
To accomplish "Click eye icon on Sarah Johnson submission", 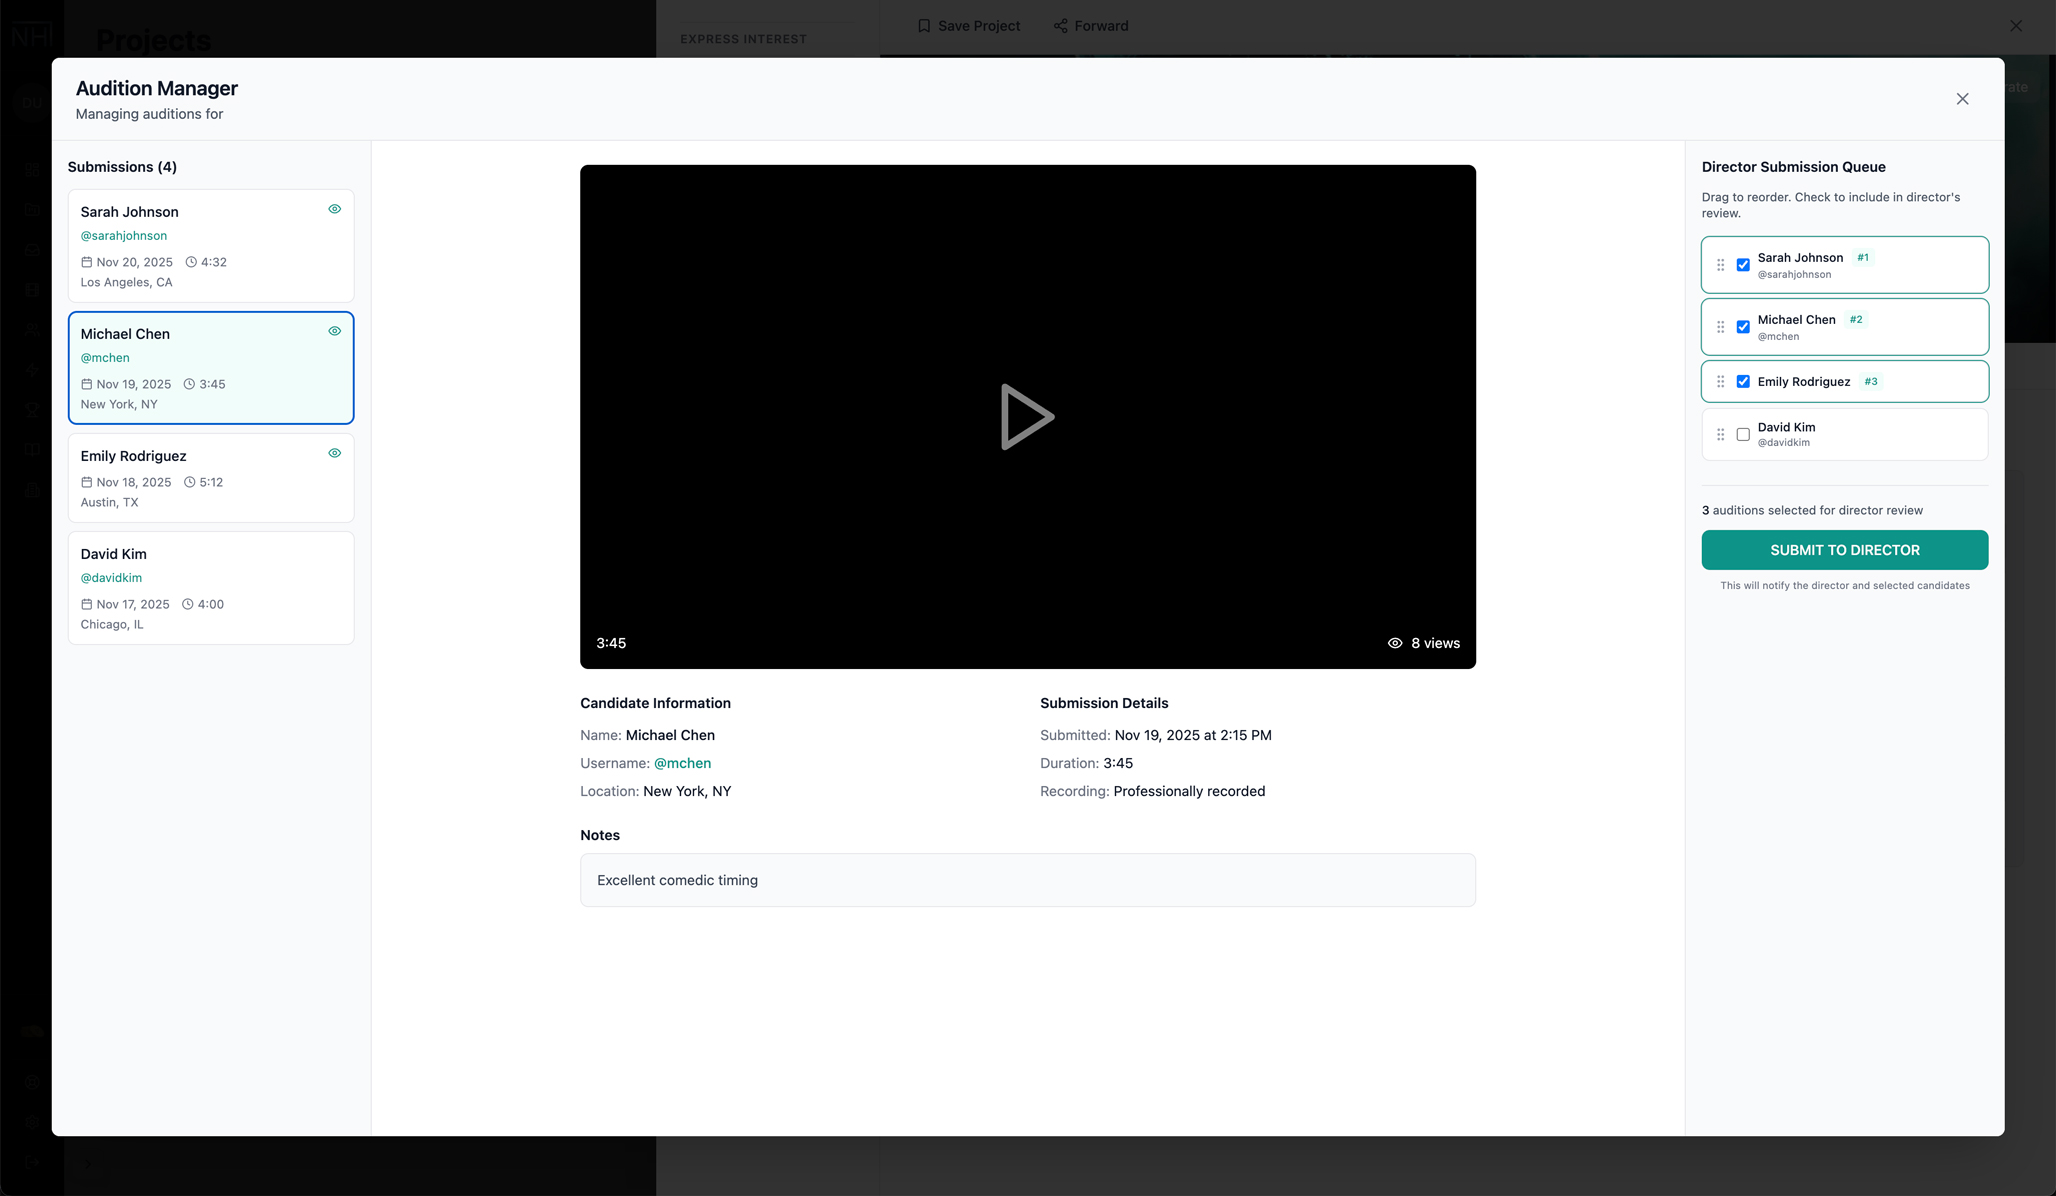I will 335,209.
